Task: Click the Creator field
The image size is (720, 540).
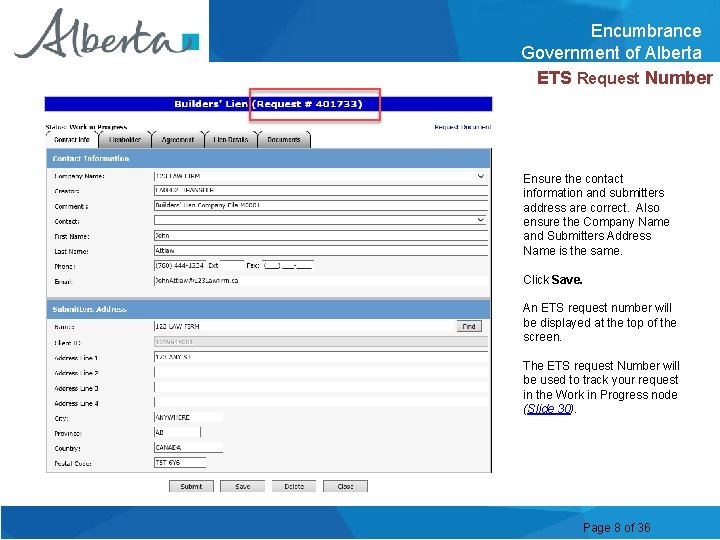Action: pyautogui.click(x=321, y=191)
